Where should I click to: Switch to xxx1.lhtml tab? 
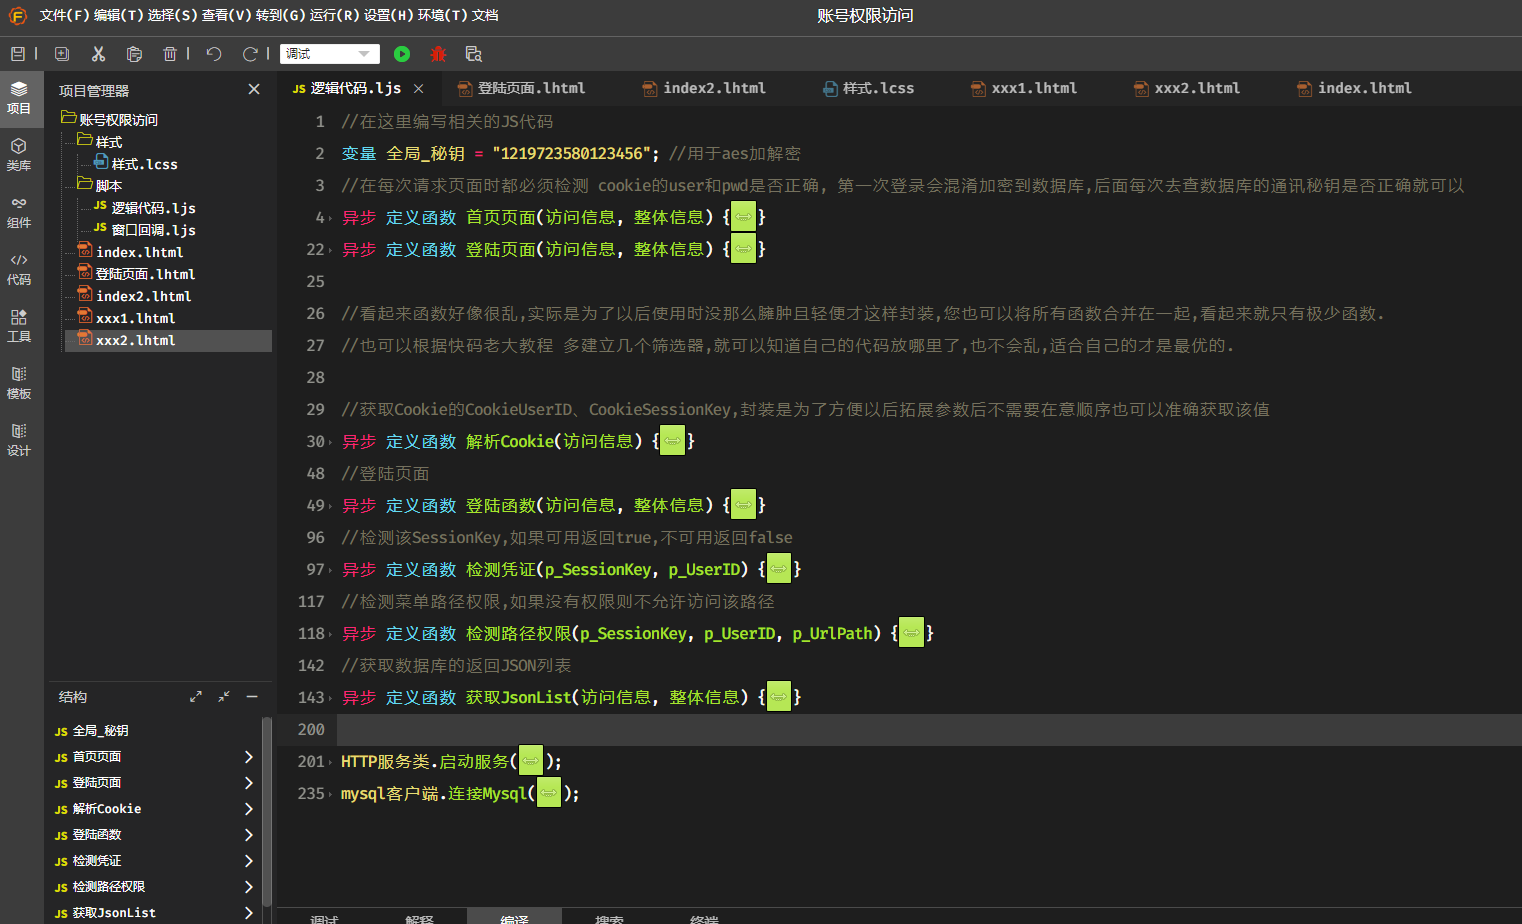(1025, 89)
